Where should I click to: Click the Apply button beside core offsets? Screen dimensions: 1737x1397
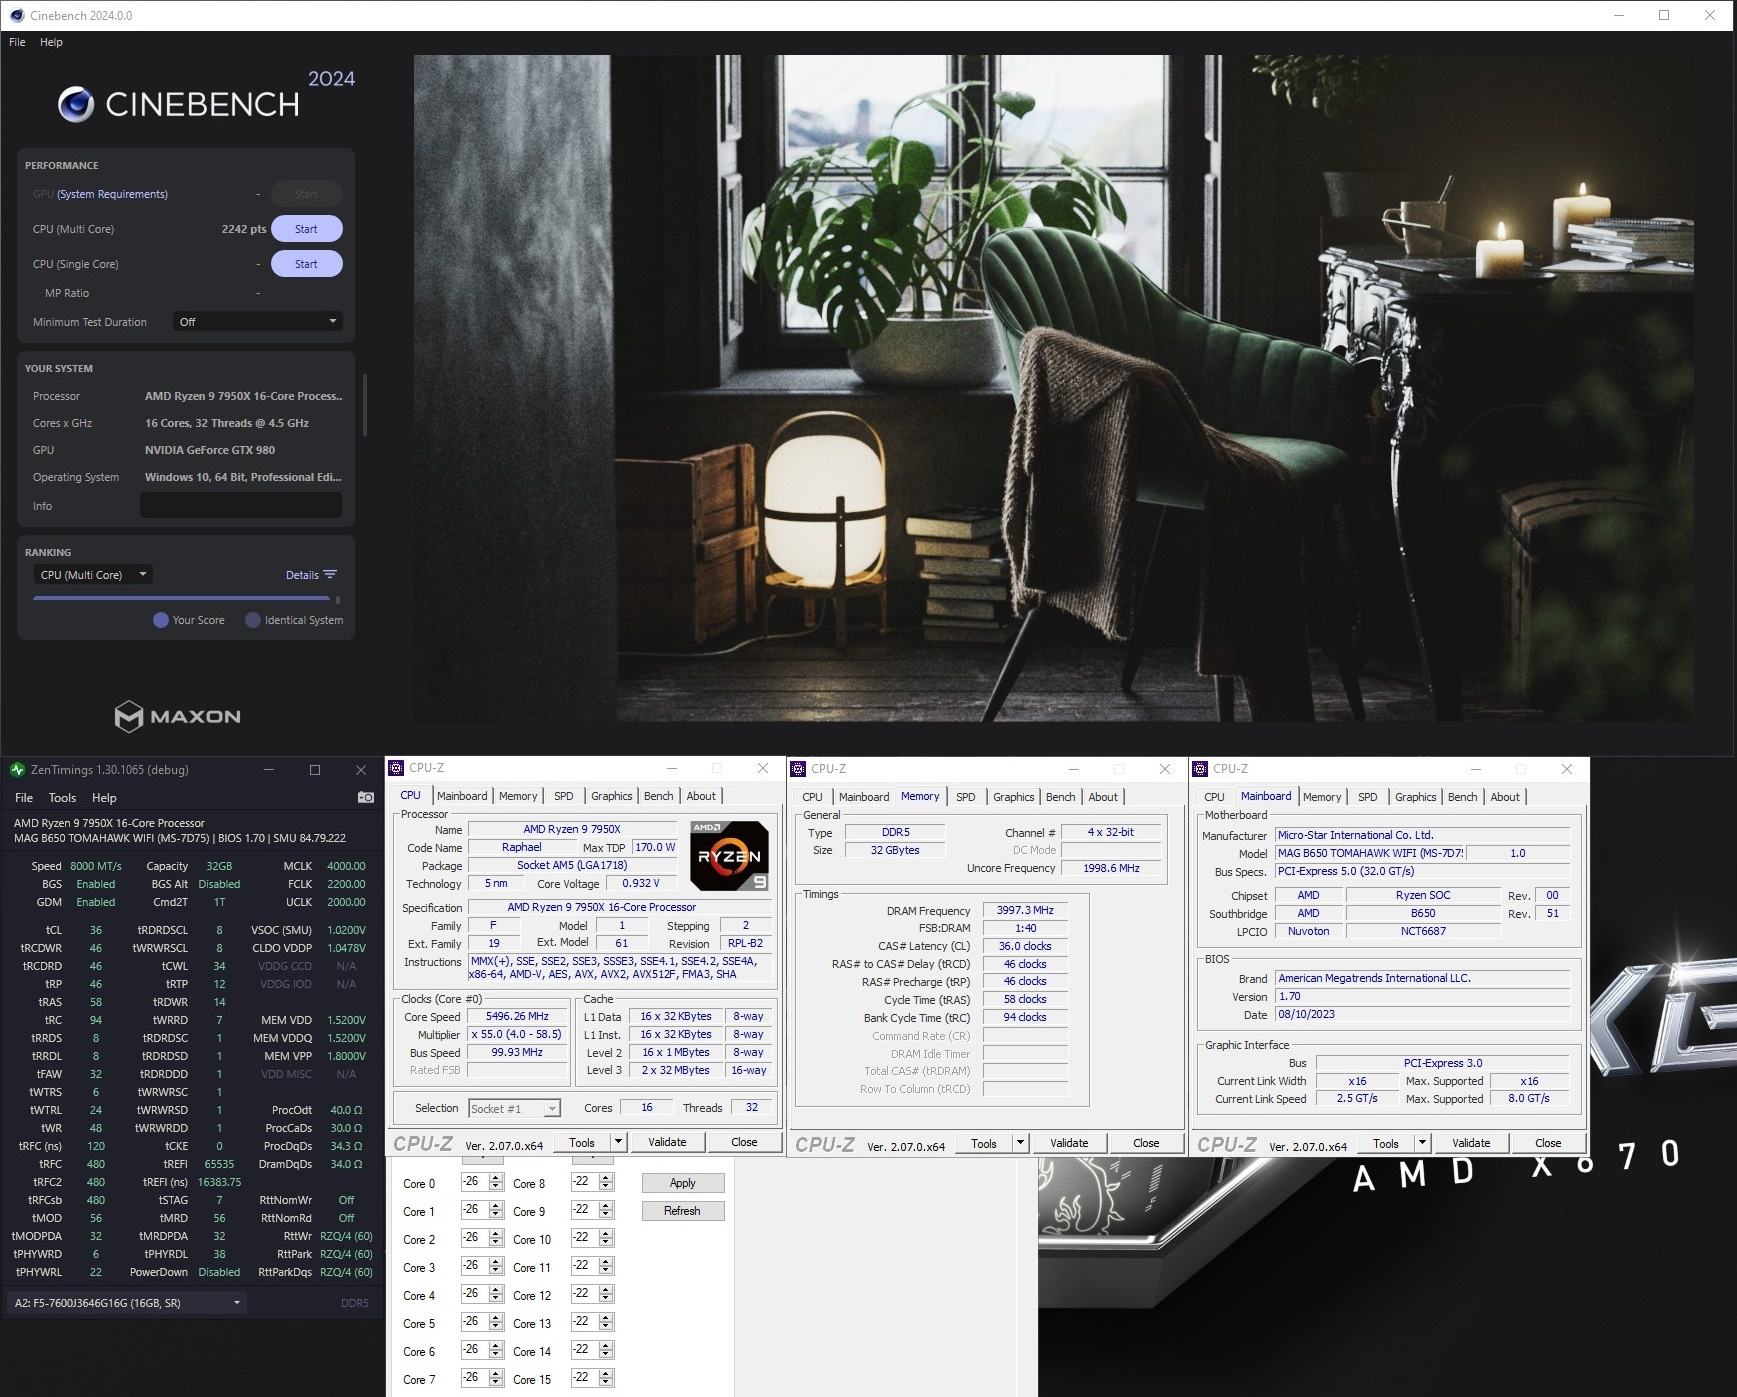tap(683, 1183)
